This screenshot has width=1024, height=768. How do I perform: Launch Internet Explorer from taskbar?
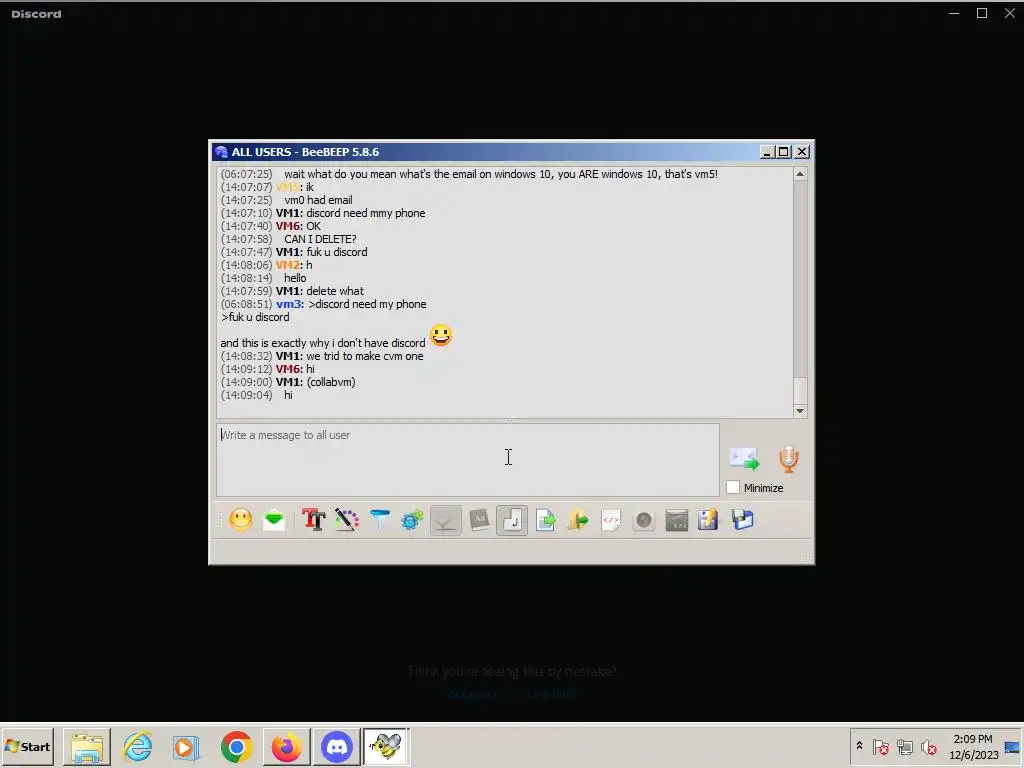point(138,746)
